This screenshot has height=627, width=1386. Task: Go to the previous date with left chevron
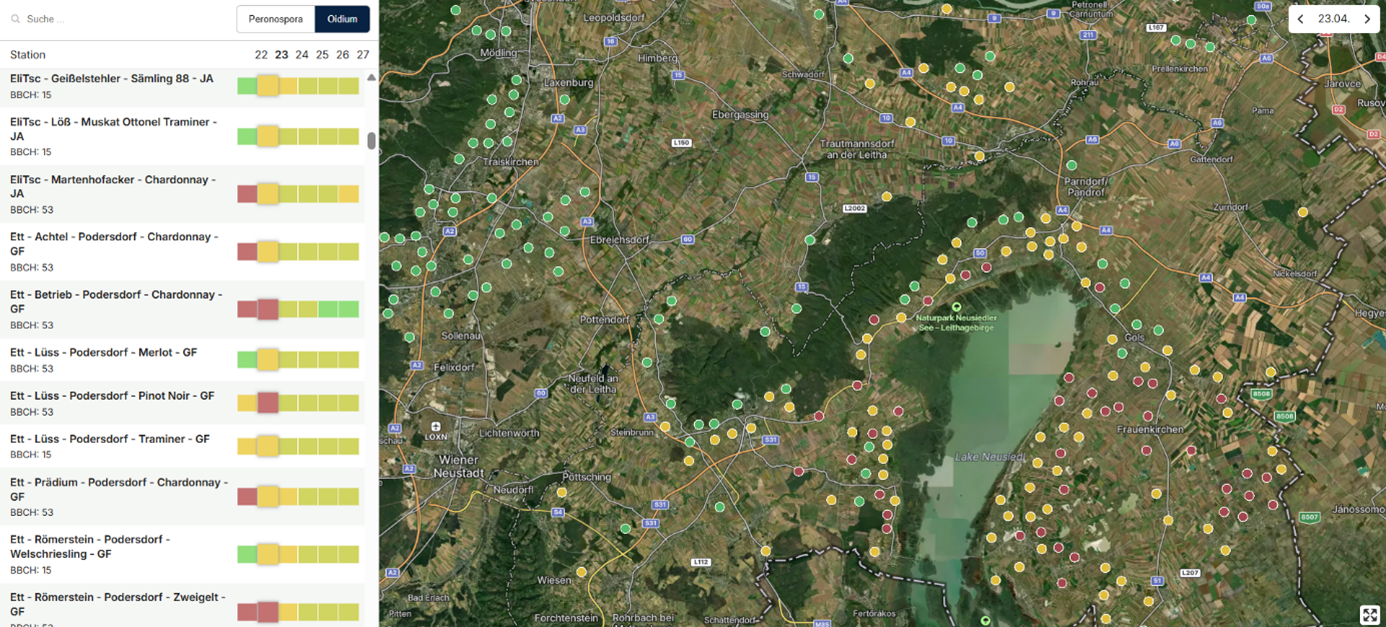1300,19
